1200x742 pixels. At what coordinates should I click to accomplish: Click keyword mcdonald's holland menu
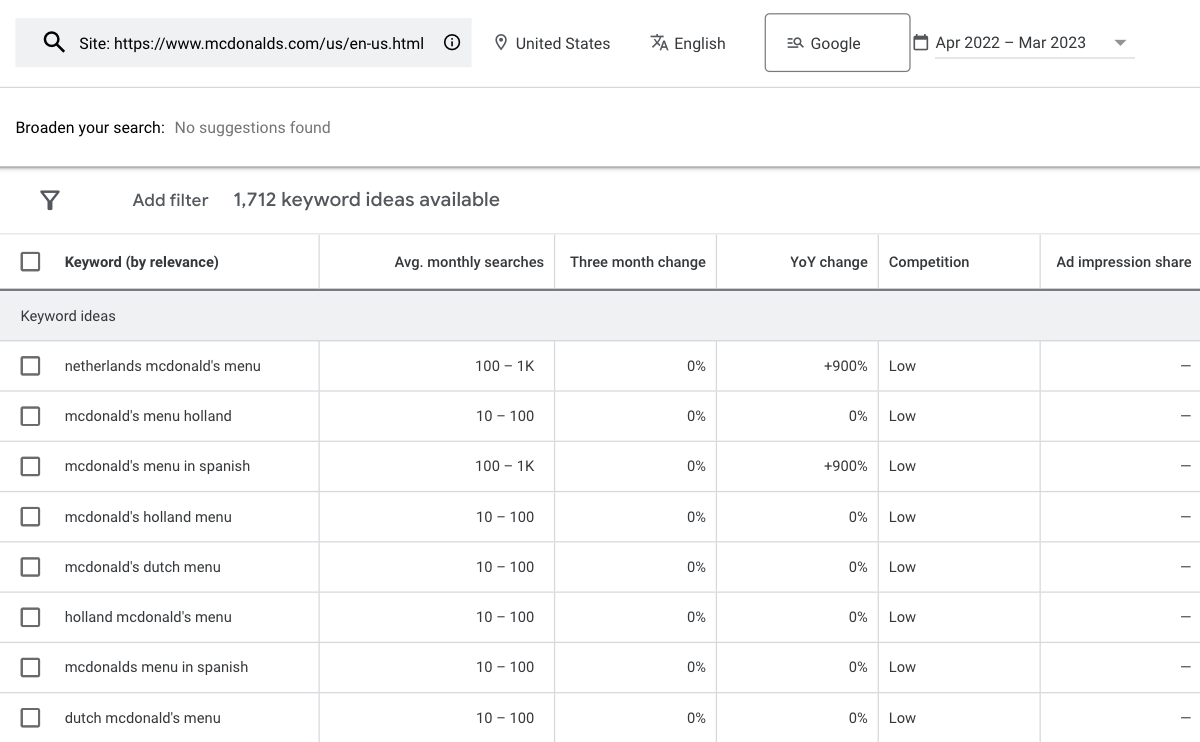(x=148, y=517)
